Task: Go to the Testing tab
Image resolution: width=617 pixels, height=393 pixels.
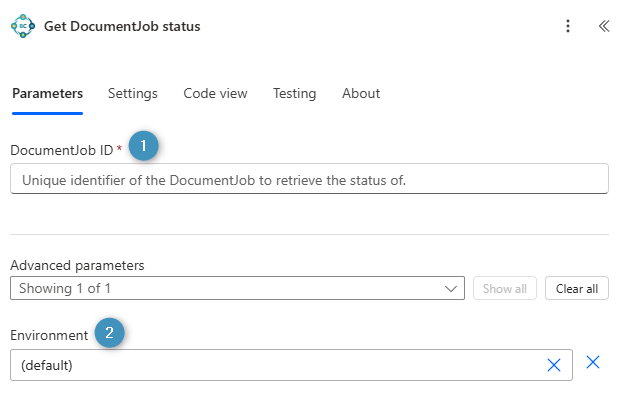Action: 294,94
